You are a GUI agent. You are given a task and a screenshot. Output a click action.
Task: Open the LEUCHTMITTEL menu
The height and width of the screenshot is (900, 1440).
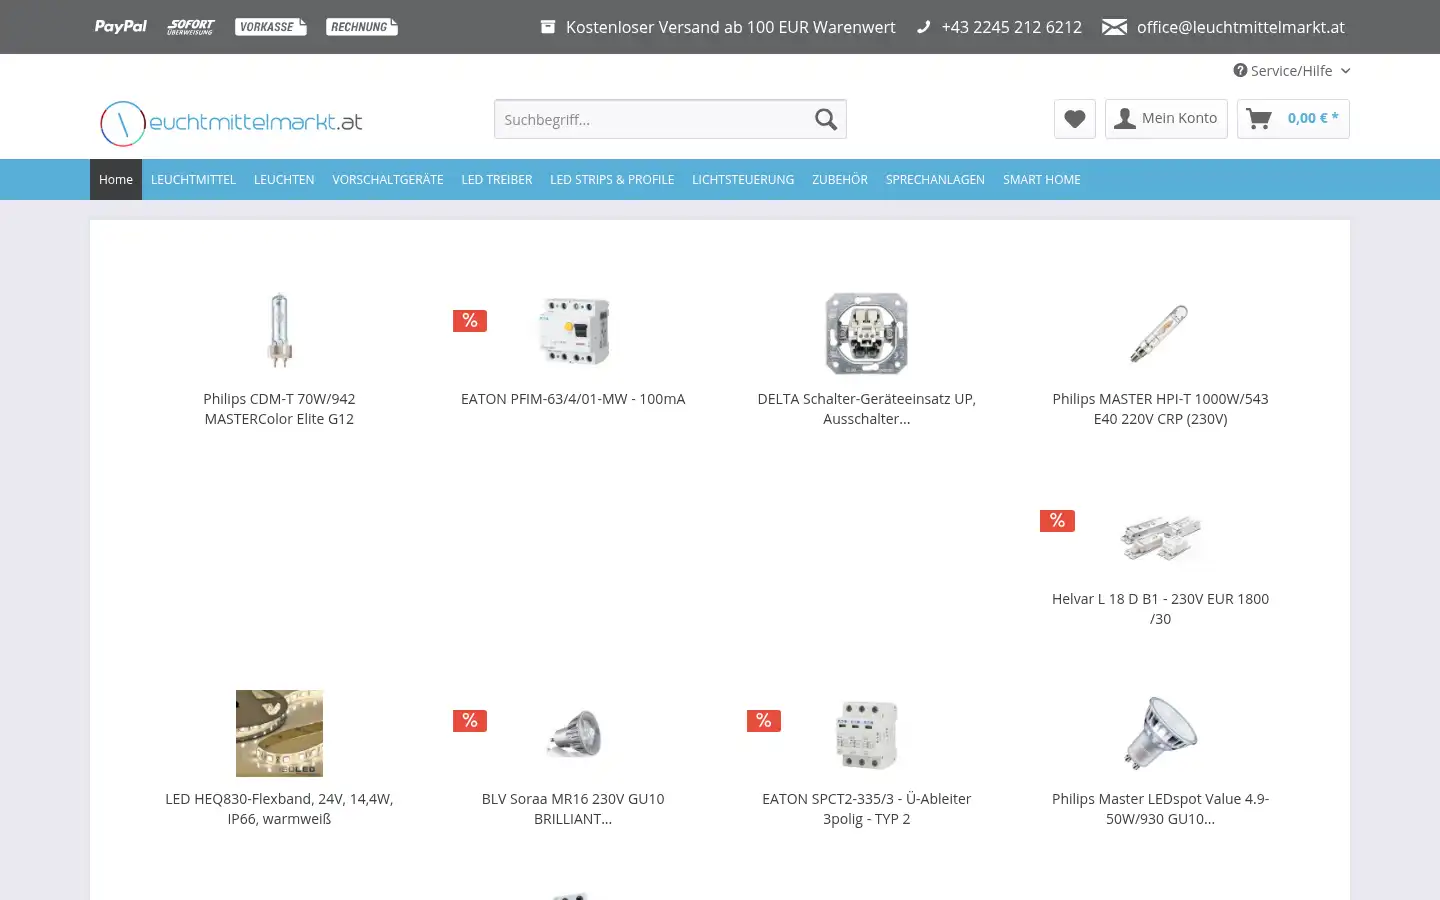[193, 180]
